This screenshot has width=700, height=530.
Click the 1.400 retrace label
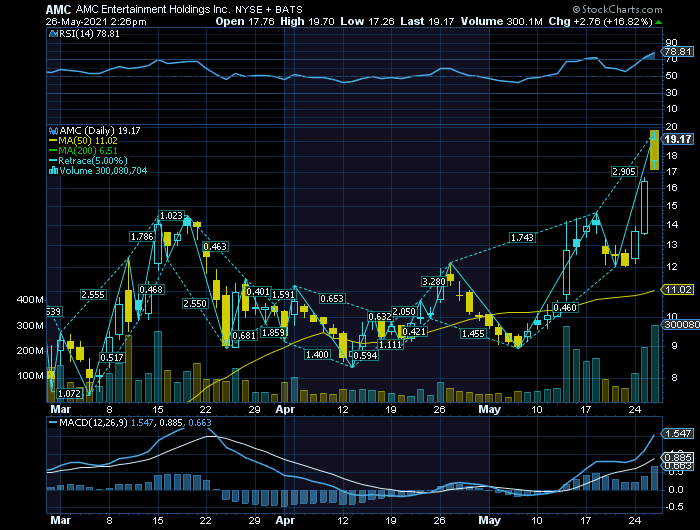click(317, 355)
